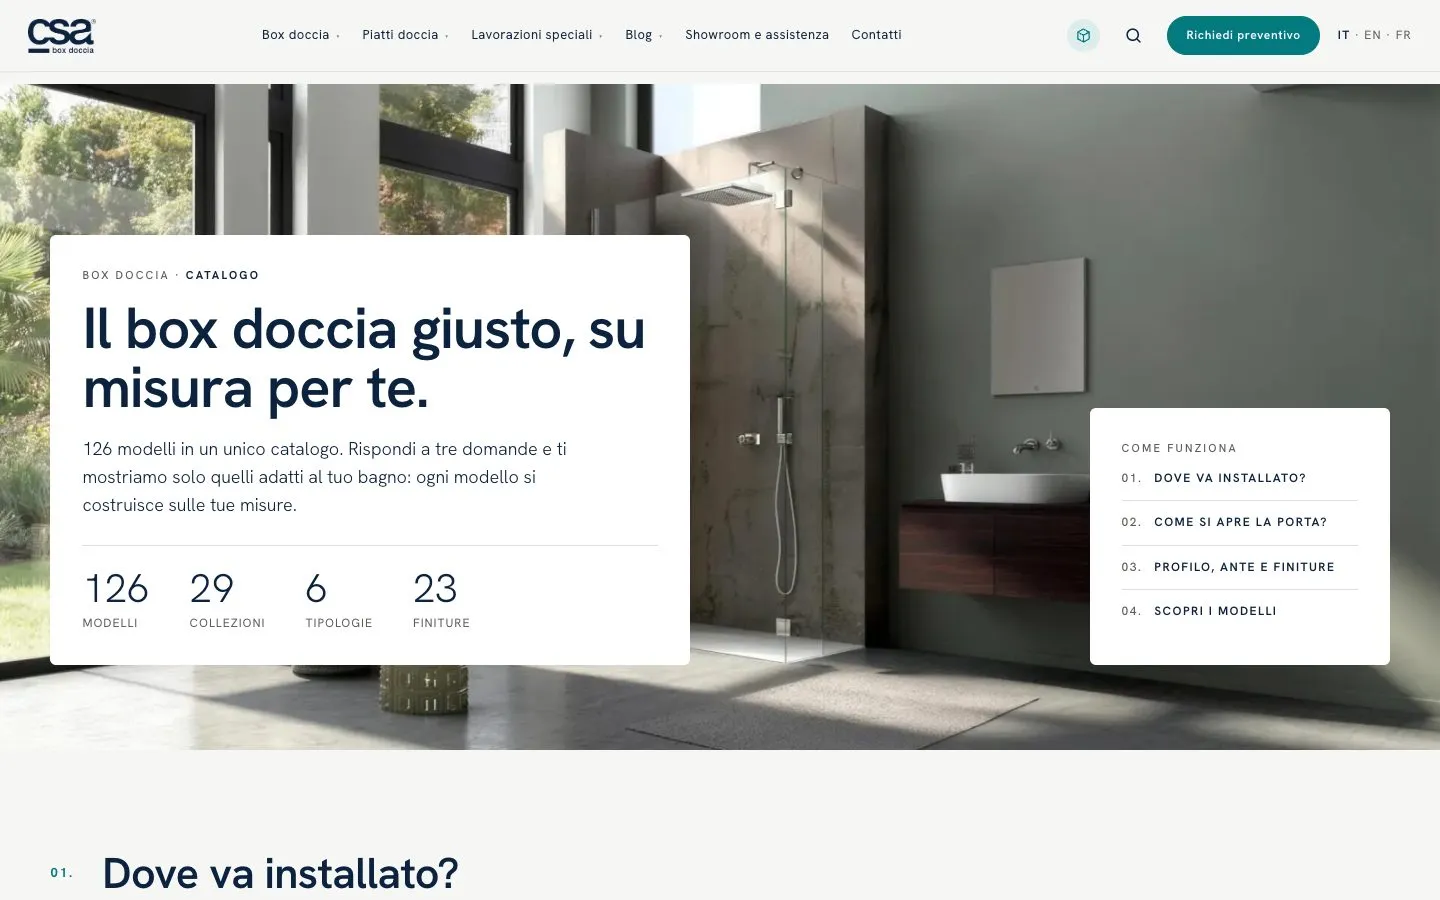The width and height of the screenshot is (1440, 900).
Task: Click the BOX DOCCIA breadcrumb
Action: pyautogui.click(x=125, y=275)
